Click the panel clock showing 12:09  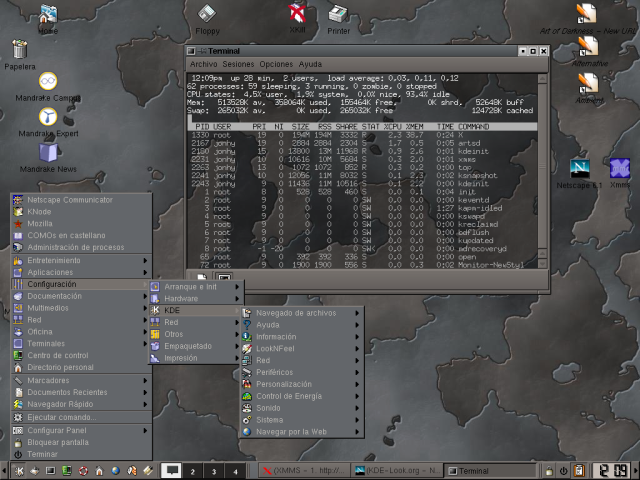[x=611, y=471]
